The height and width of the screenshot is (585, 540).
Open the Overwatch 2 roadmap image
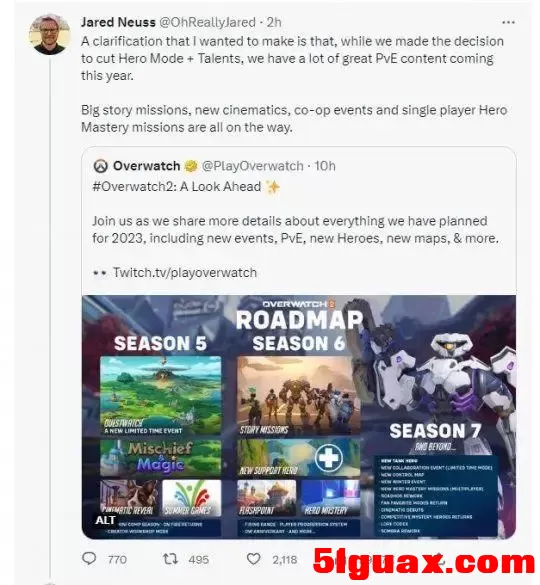[299, 417]
